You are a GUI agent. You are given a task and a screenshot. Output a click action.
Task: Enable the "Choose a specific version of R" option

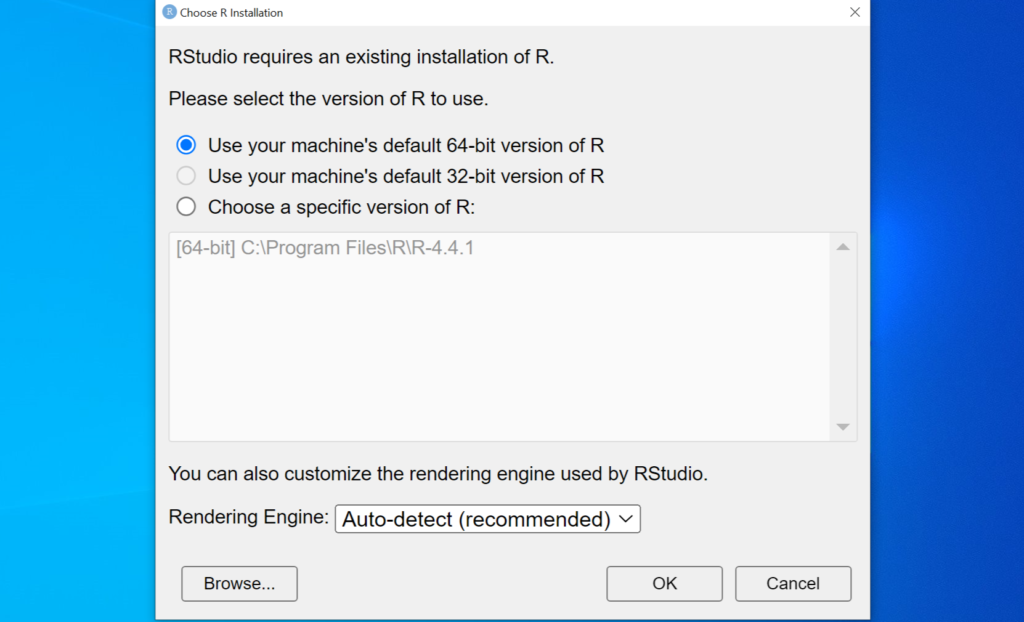[x=185, y=208]
